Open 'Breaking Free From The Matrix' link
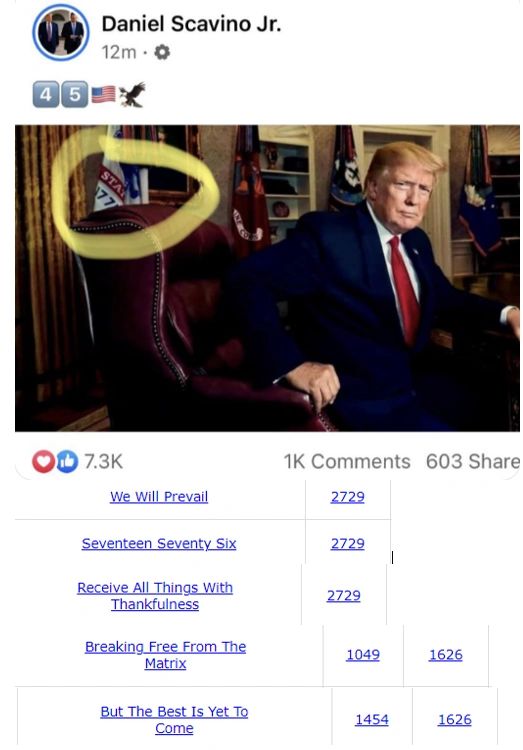The width and height of the screenshot is (523, 750). pos(166,655)
